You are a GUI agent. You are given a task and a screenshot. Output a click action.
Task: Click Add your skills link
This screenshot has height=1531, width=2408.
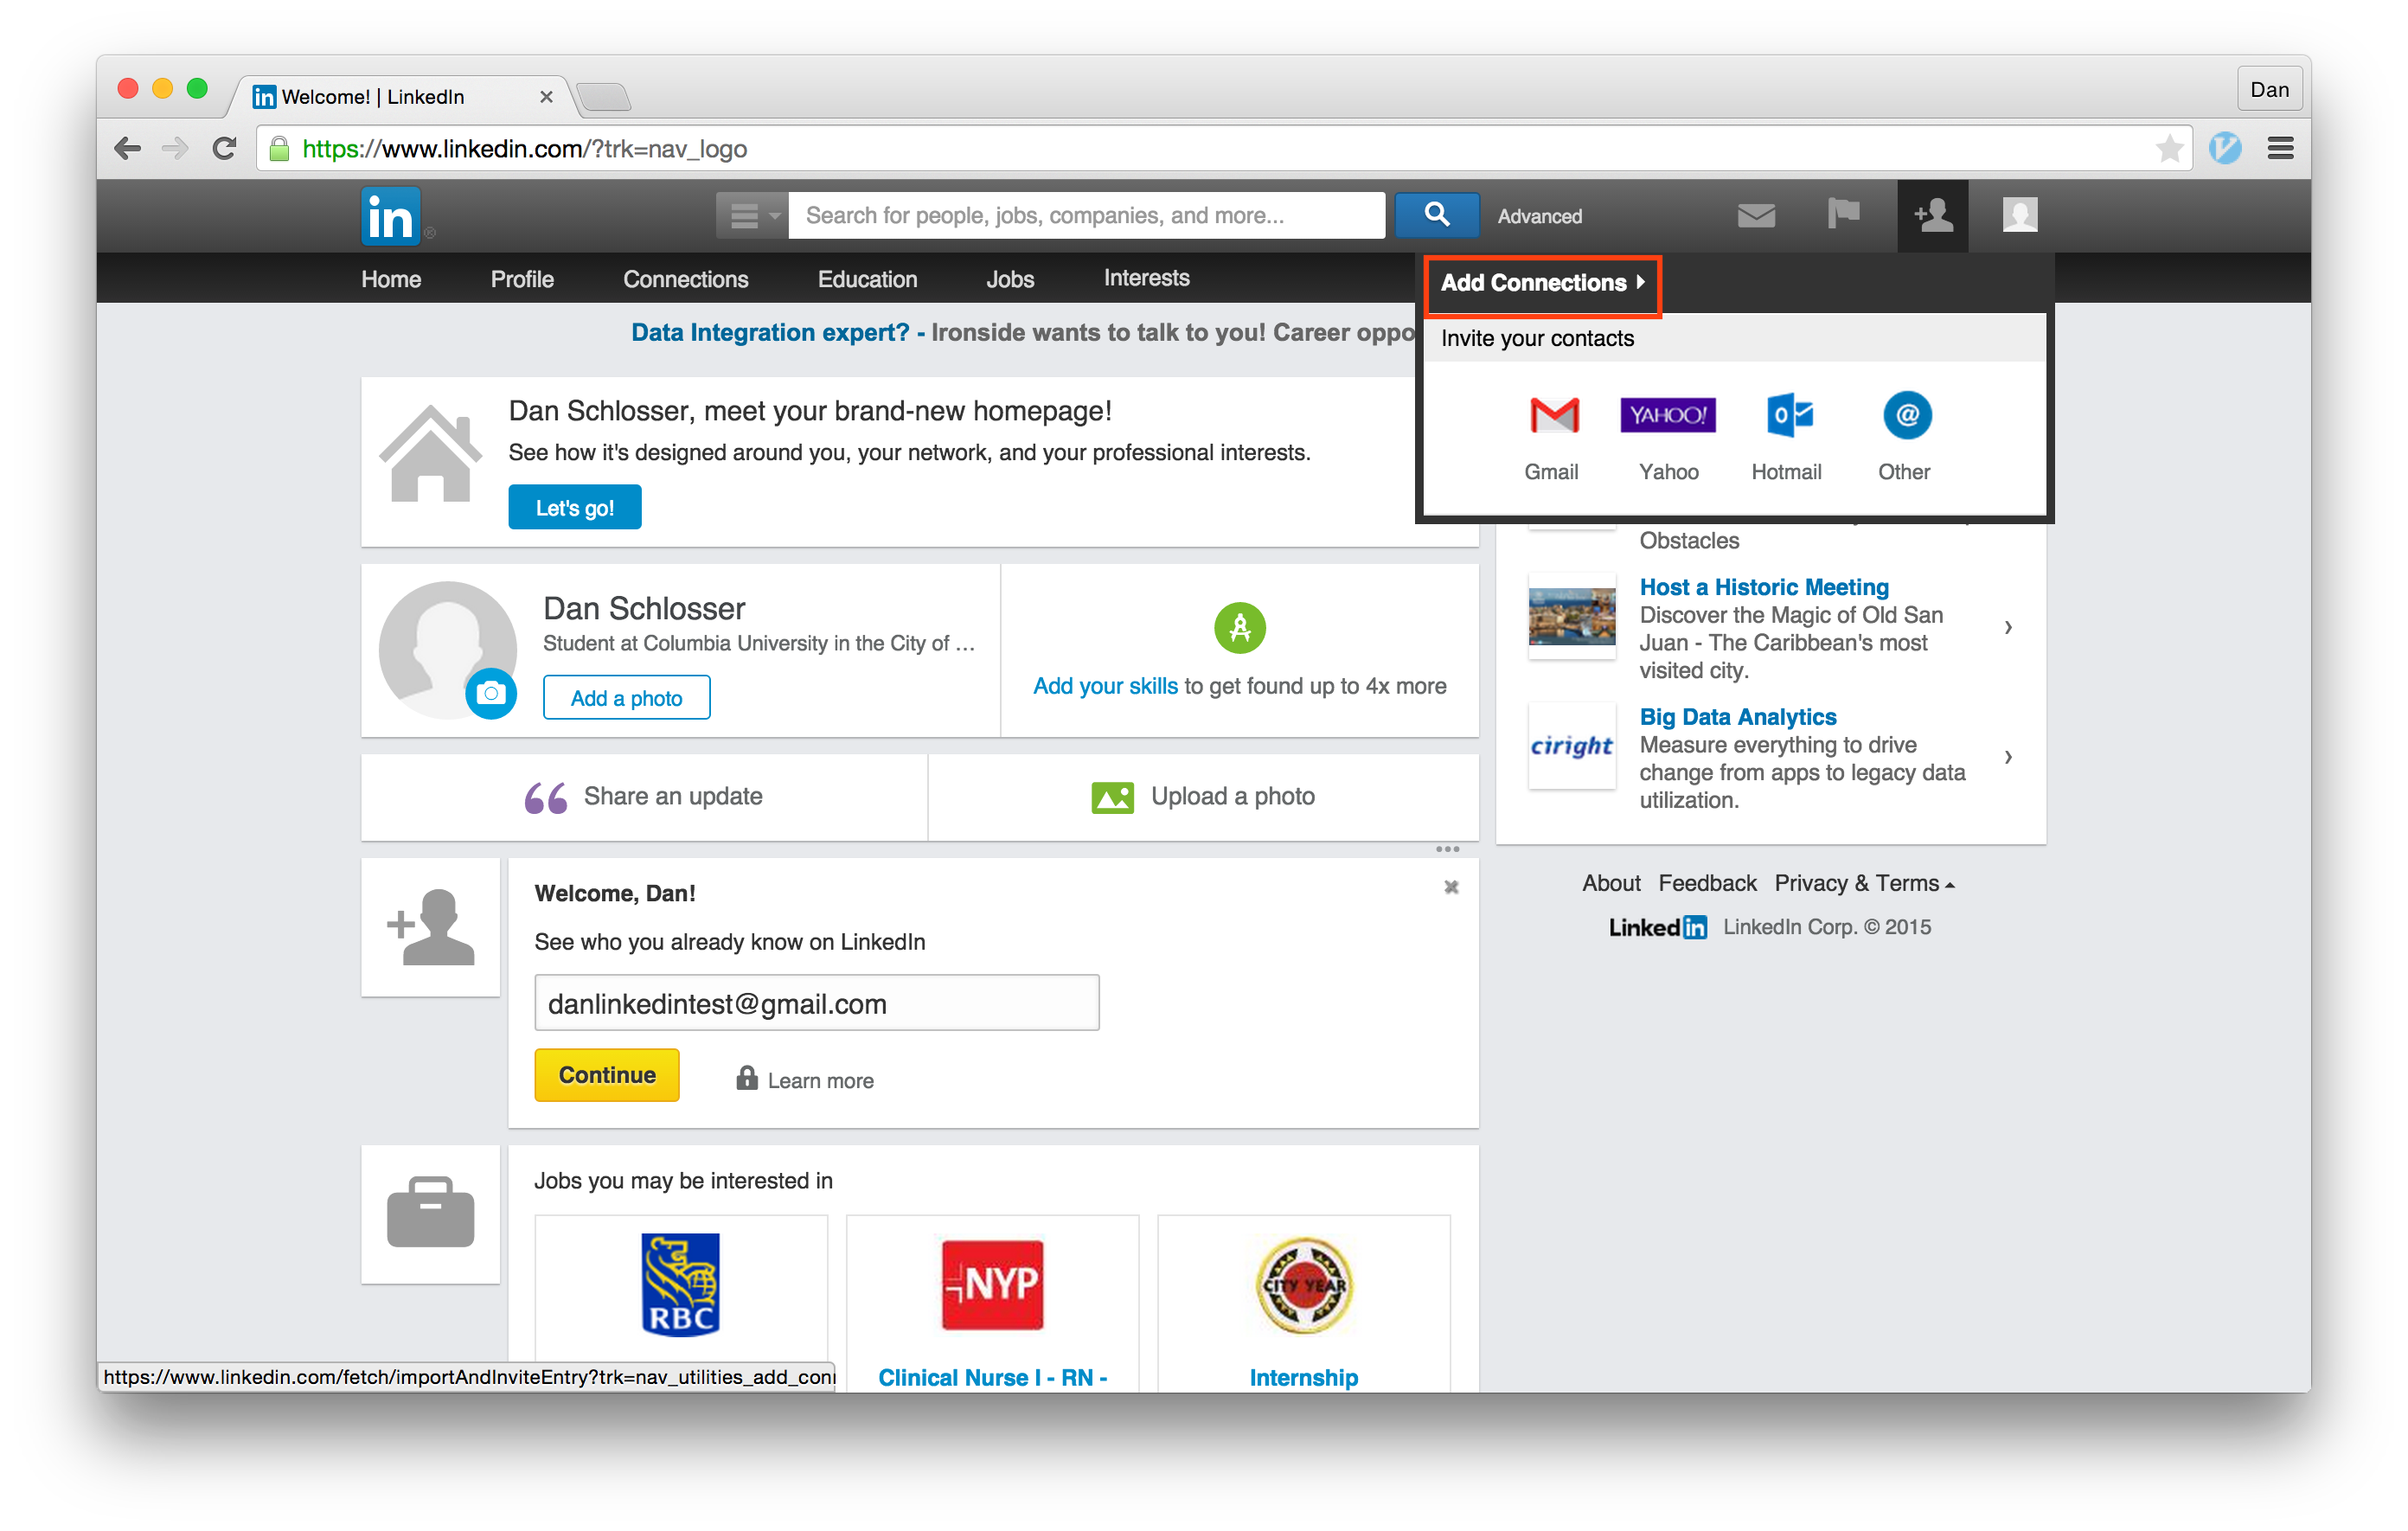(x=1105, y=686)
